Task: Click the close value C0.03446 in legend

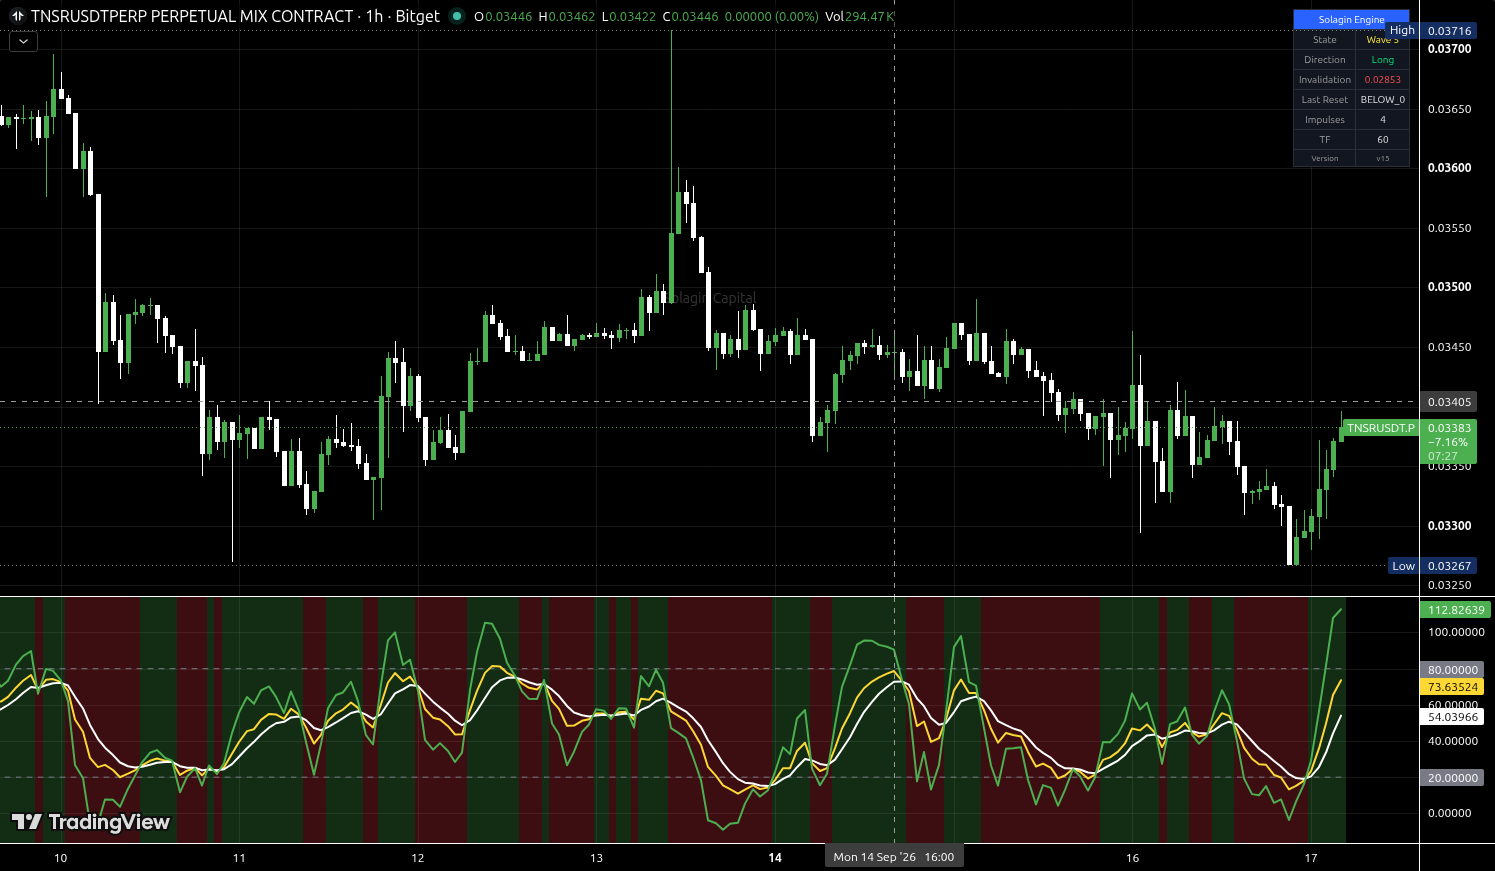Action: 690,16
